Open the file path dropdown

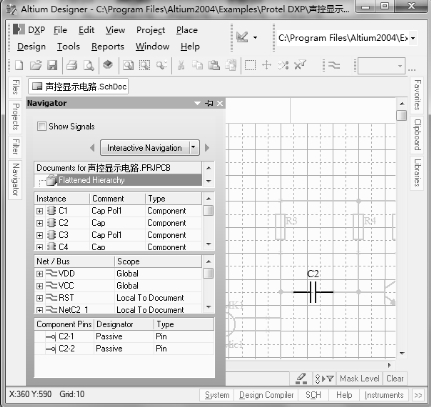coord(413,38)
